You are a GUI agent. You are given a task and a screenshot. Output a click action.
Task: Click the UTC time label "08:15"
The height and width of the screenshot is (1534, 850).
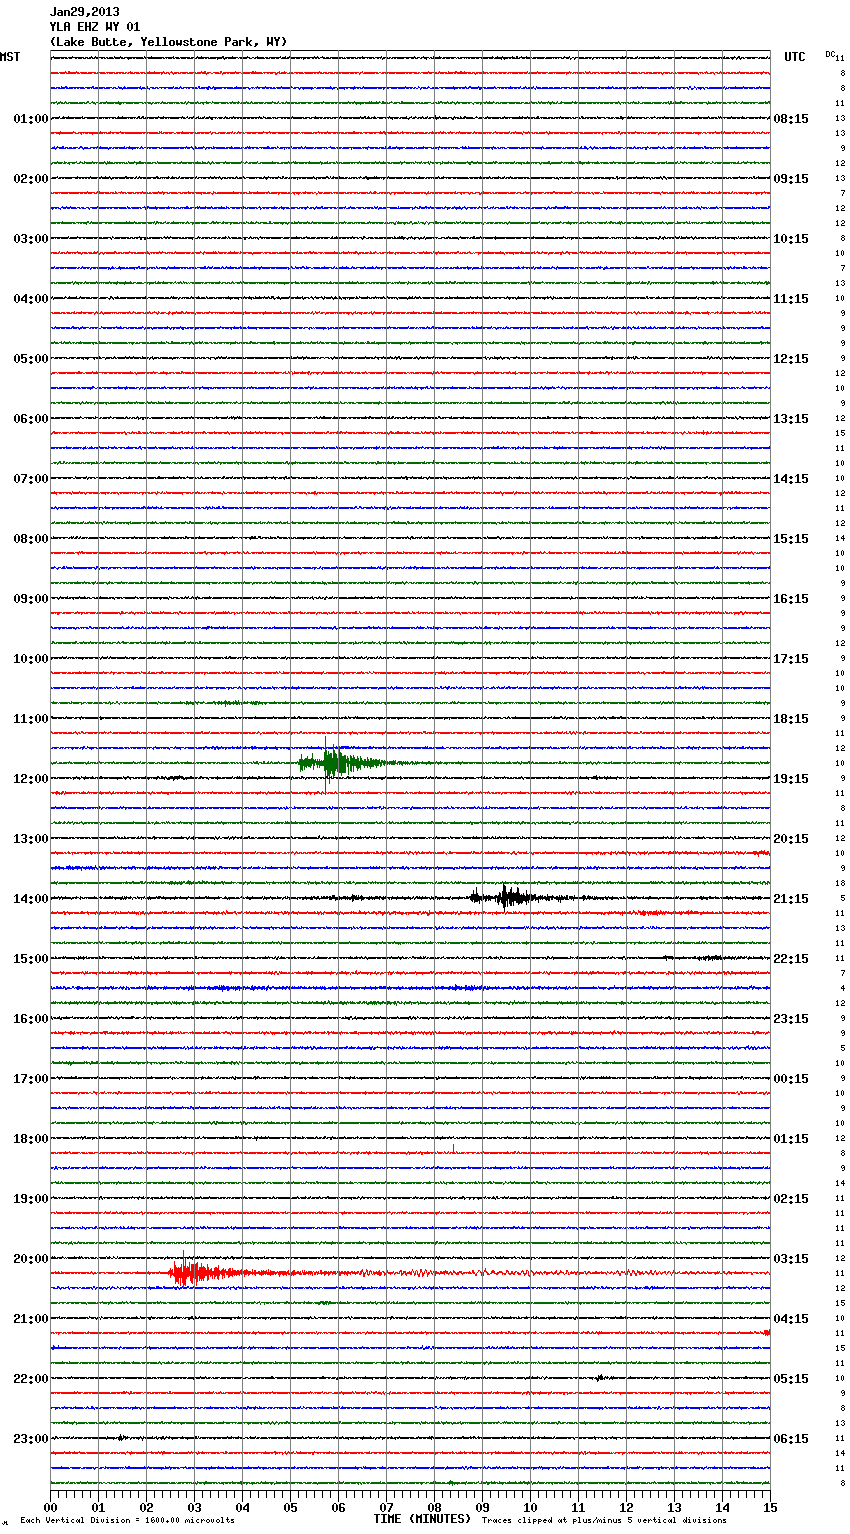[791, 119]
